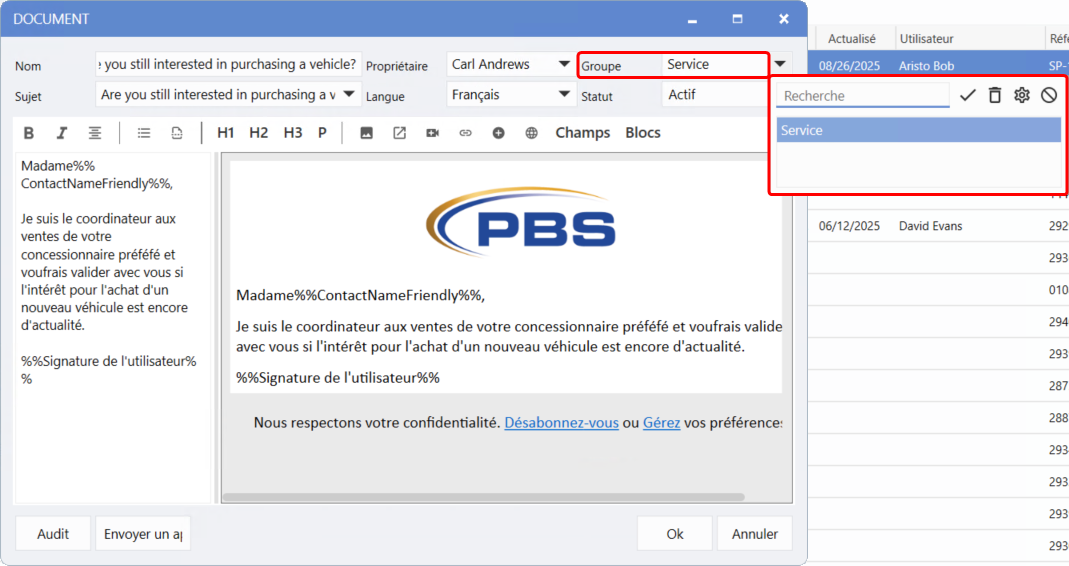
Task: Click the Recherche search field
Action: [x=862, y=96]
